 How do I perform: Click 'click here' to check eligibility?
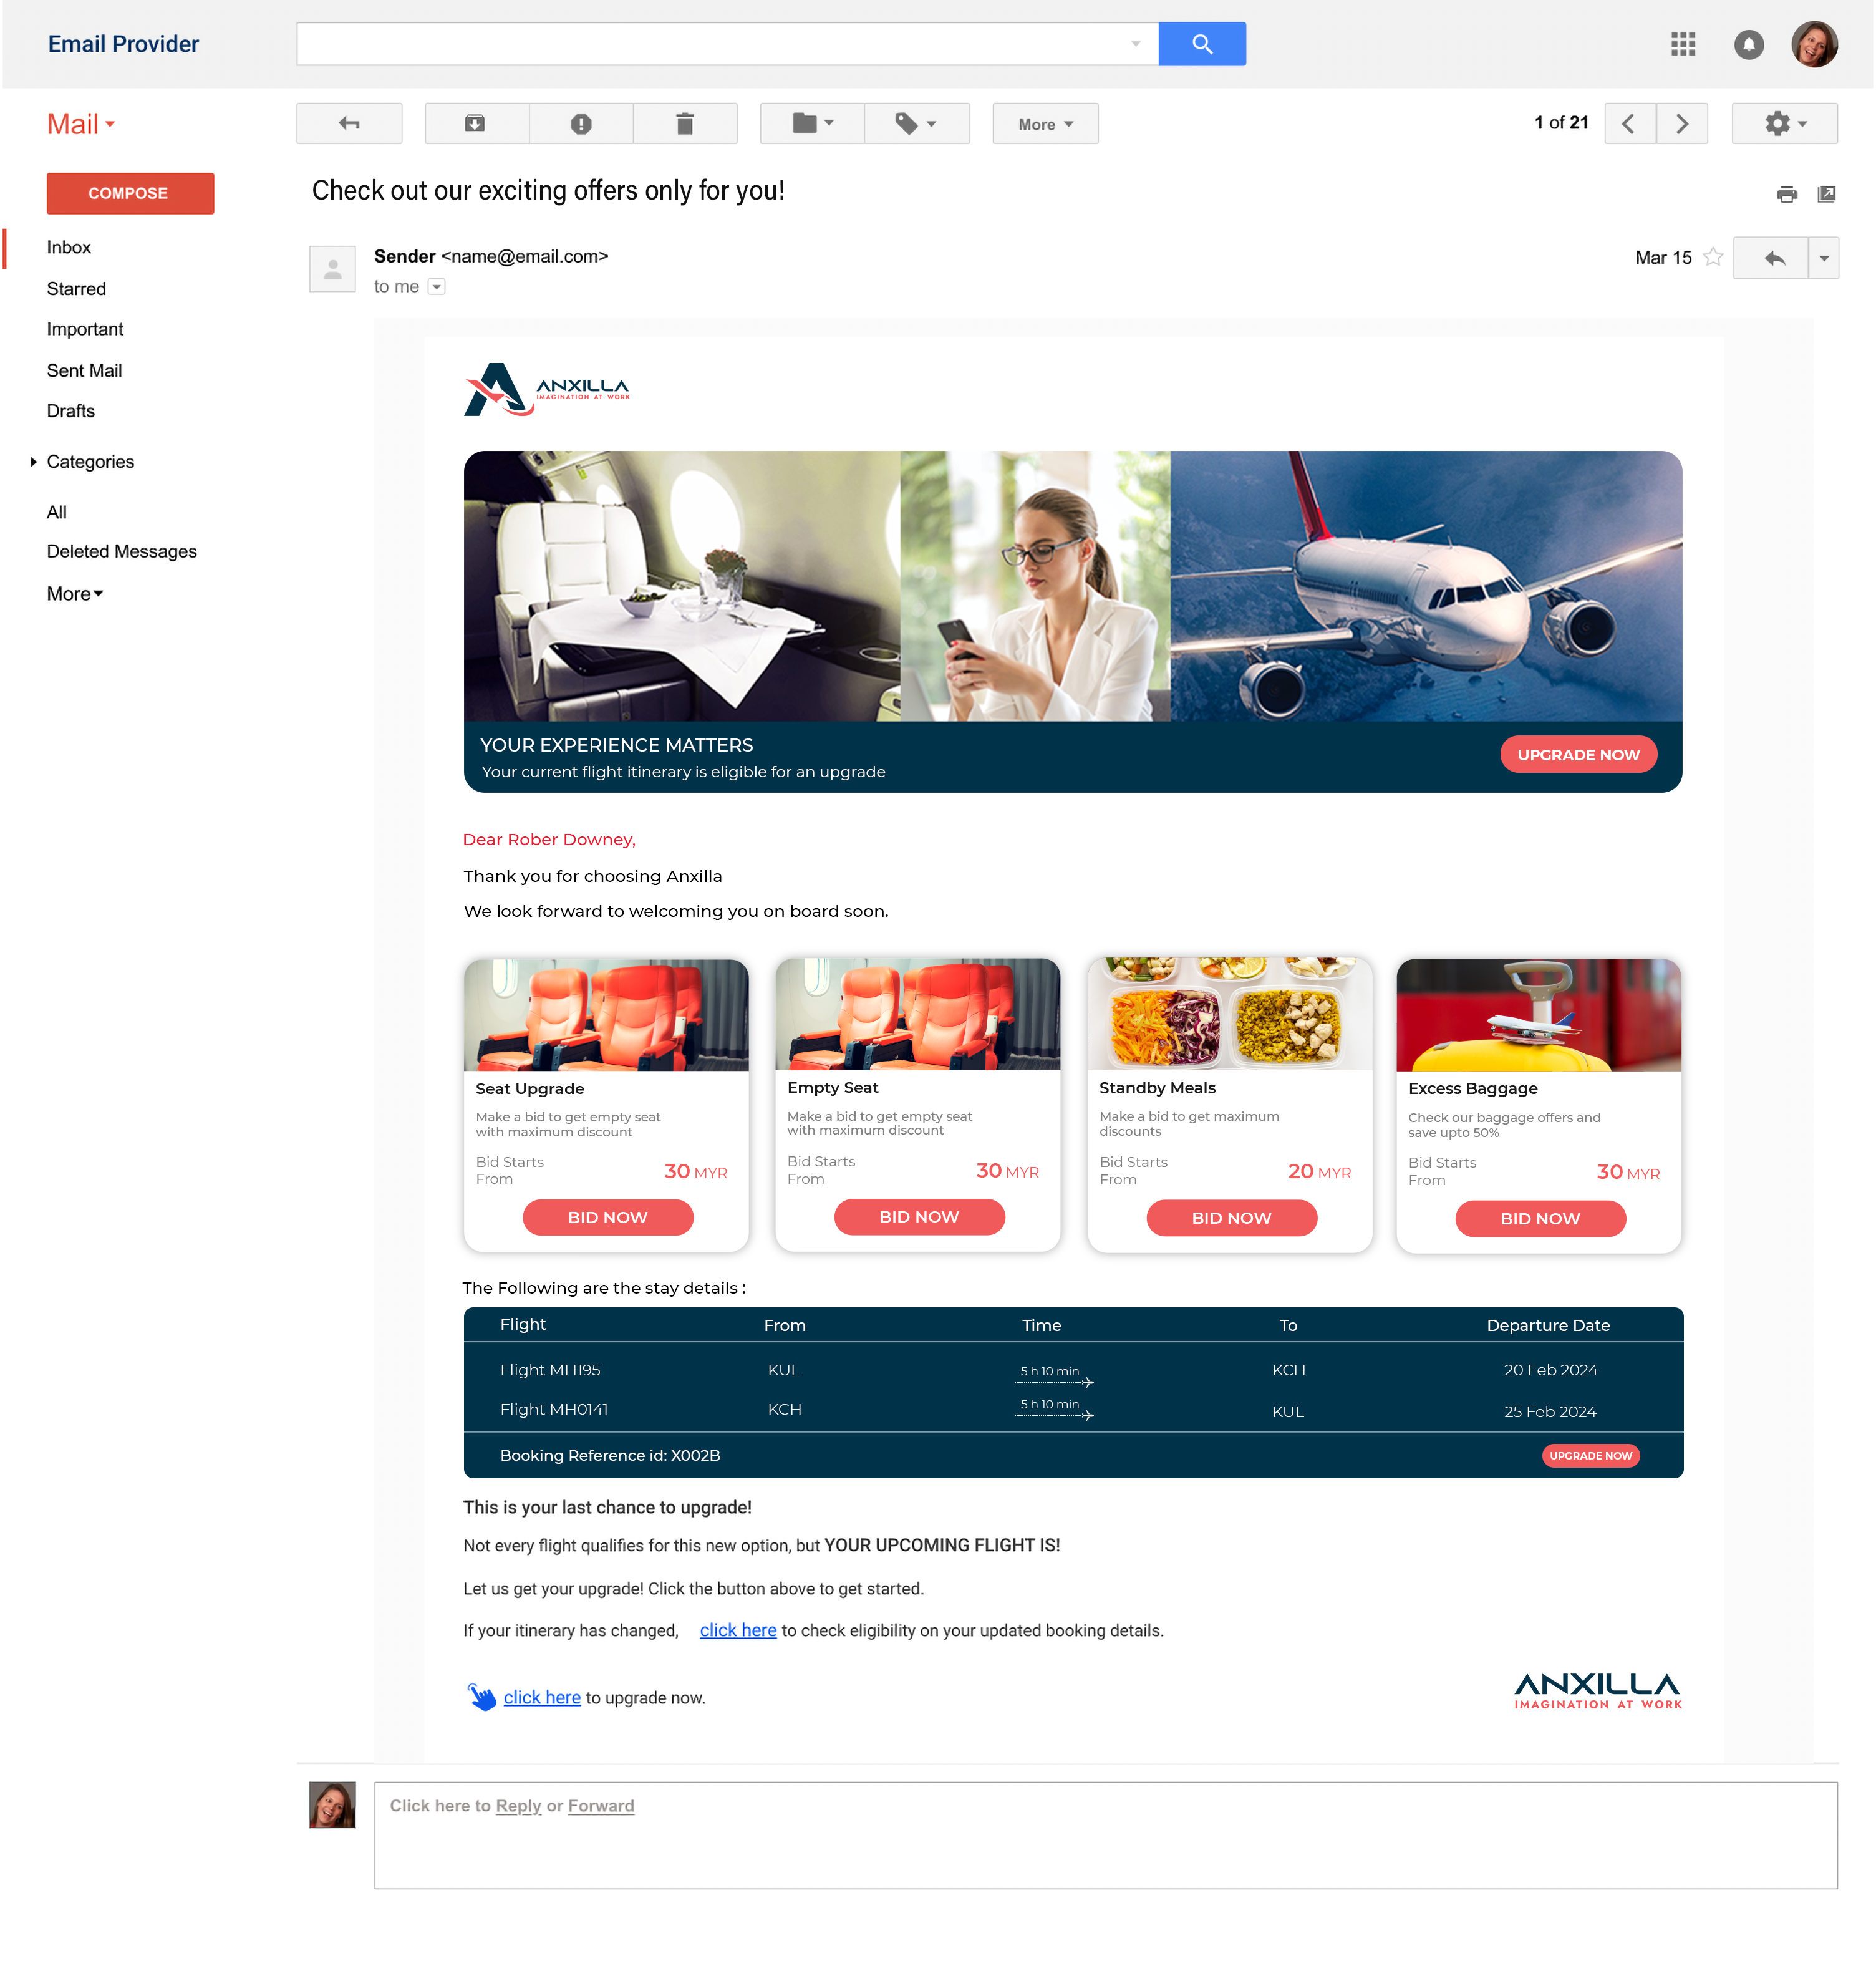click(738, 1630)
